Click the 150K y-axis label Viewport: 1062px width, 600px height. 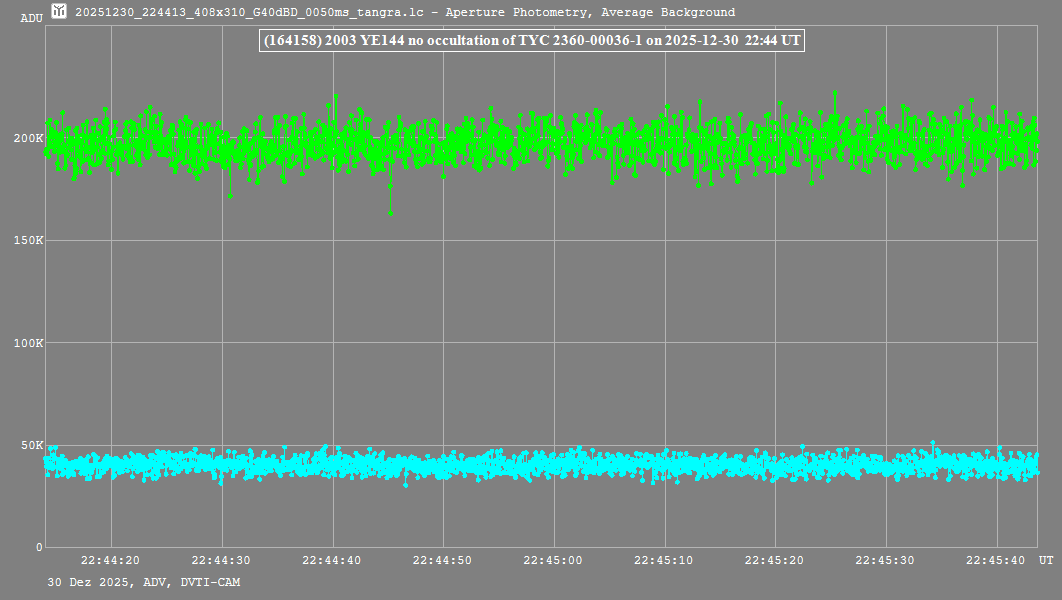[28, 241]
